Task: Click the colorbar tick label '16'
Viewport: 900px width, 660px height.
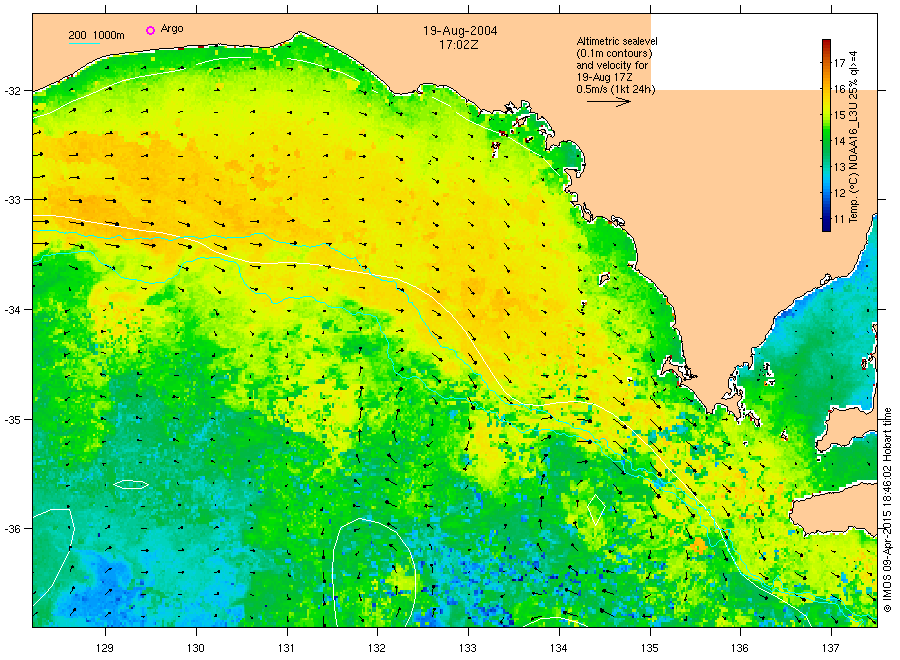Action: point(839,89)
